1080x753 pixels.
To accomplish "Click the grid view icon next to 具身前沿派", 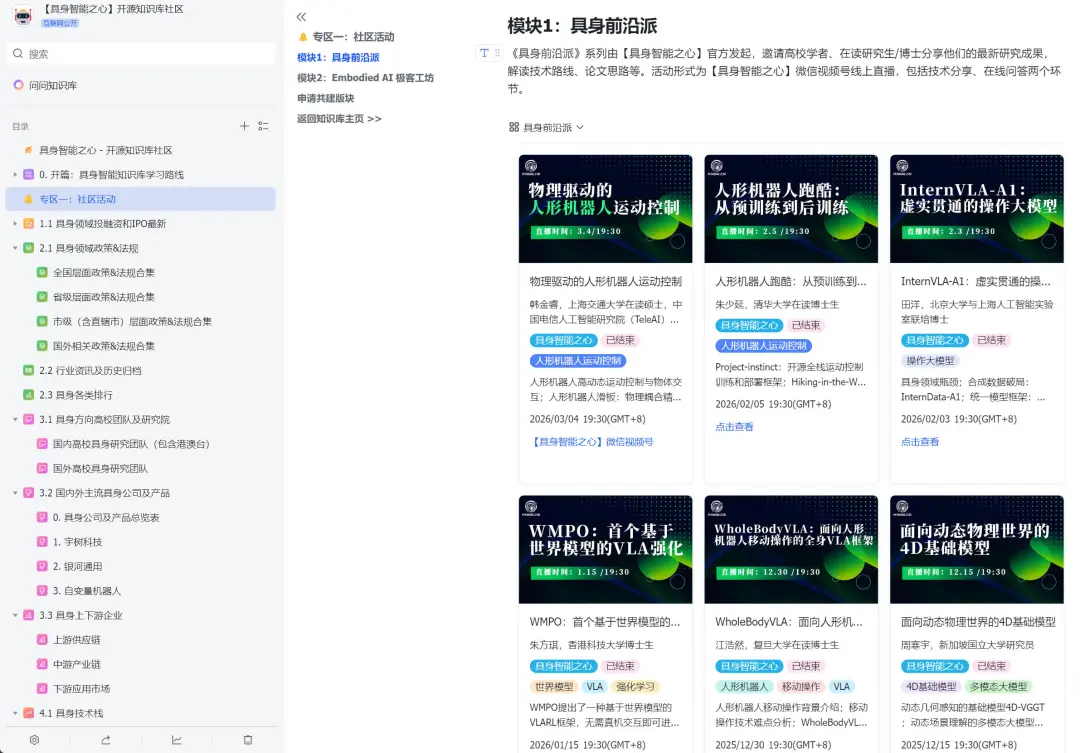I will (514, 127).
